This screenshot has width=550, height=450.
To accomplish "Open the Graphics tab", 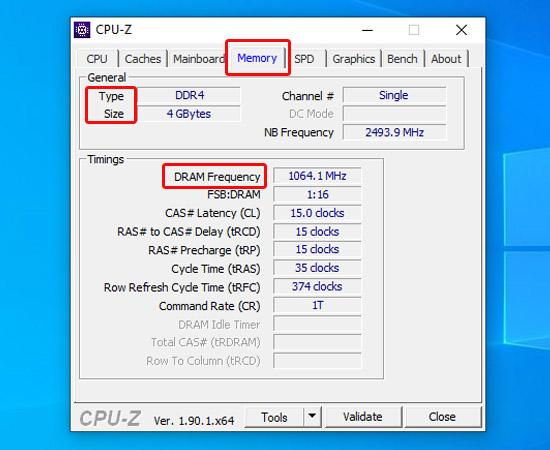I will point(354,59).
